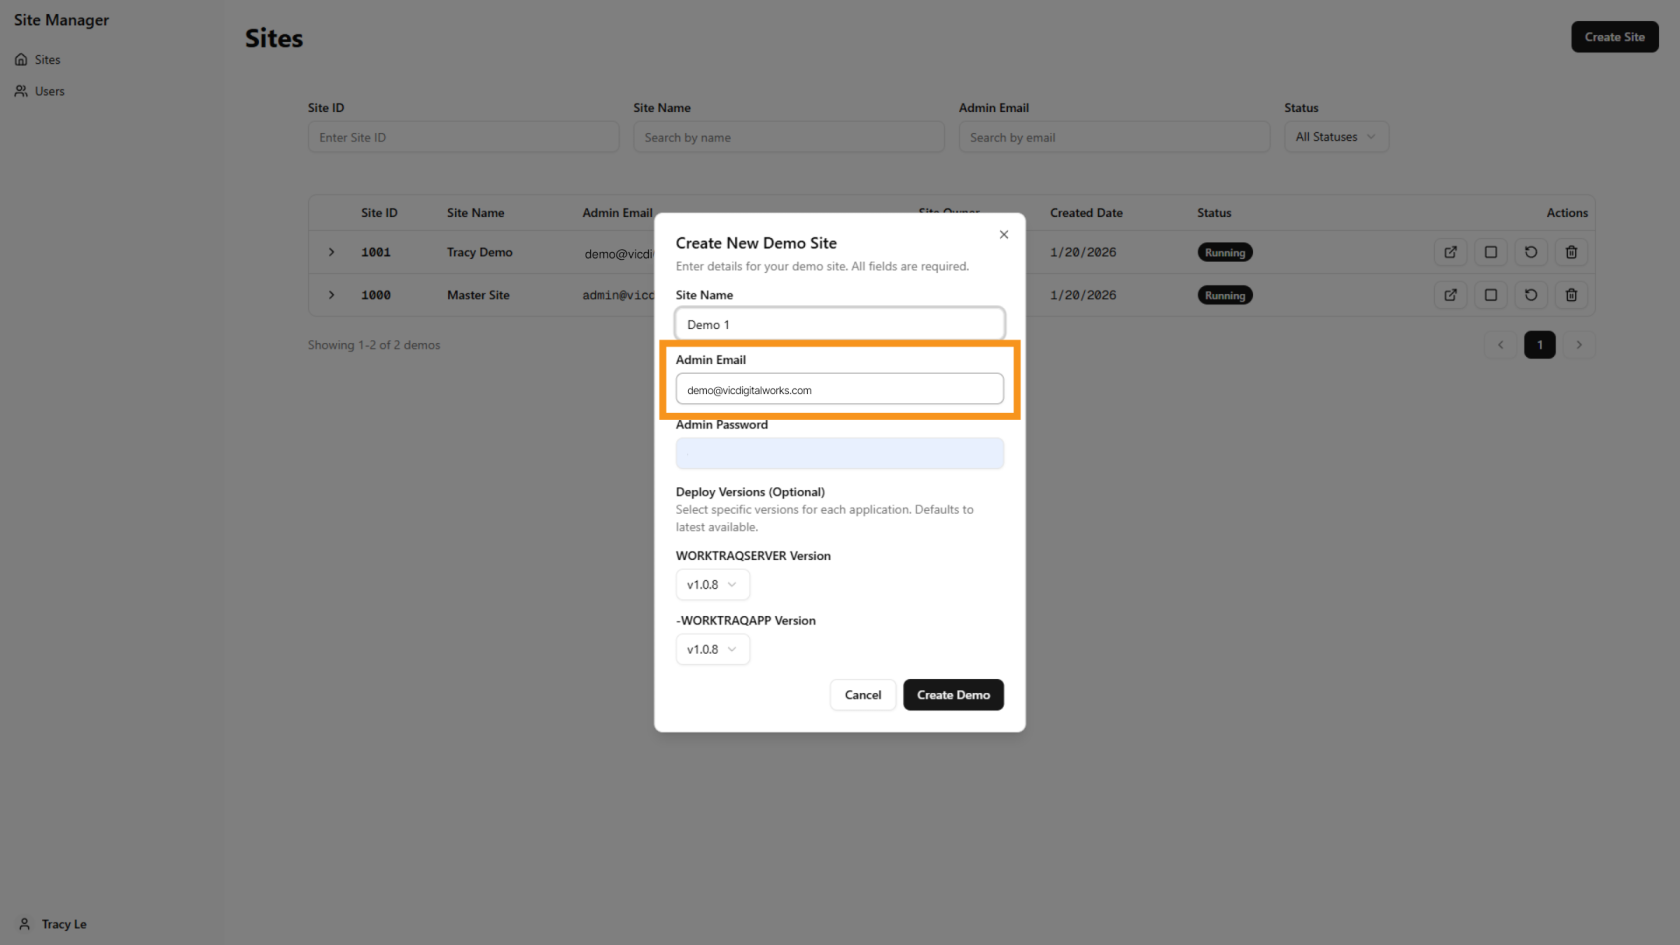Click the Create Demo button

pos(953,694)
